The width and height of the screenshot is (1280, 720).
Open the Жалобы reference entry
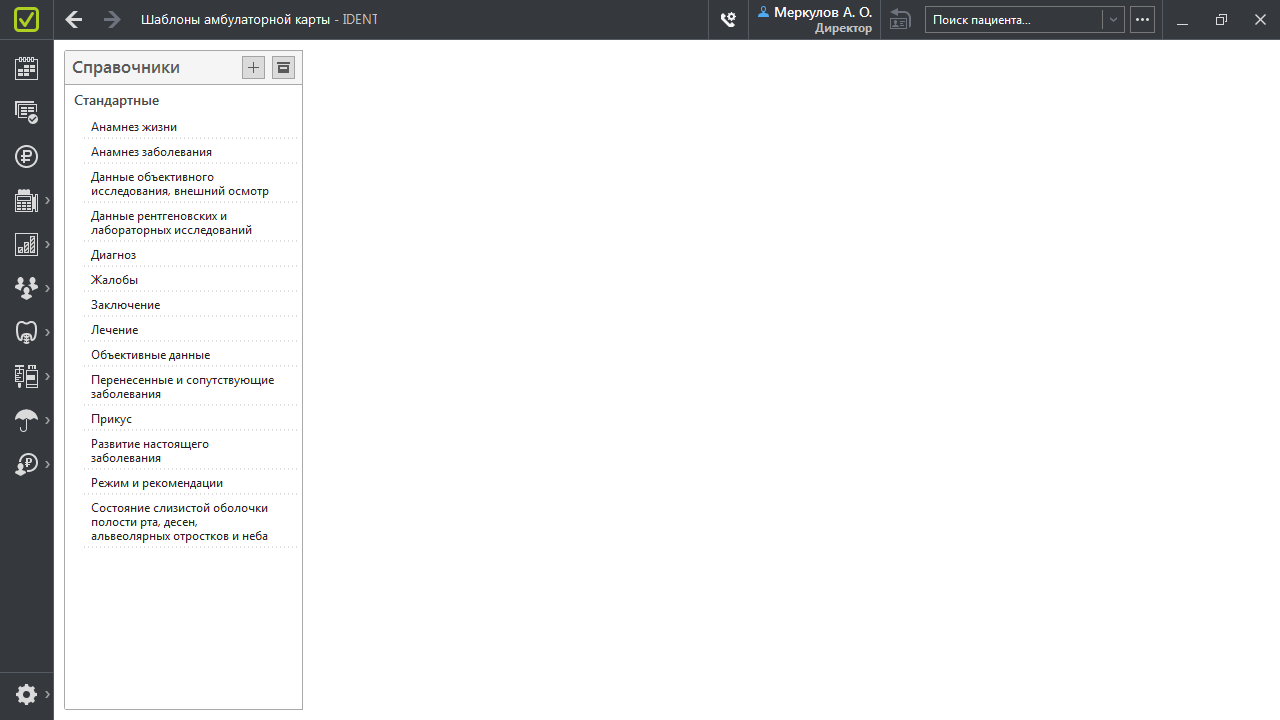click(114, 280)
